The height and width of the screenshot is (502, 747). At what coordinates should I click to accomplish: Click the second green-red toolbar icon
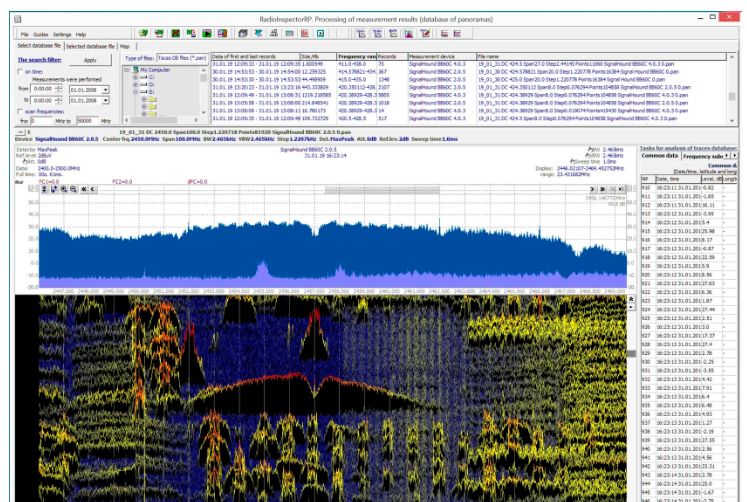(x=159, y=33)
